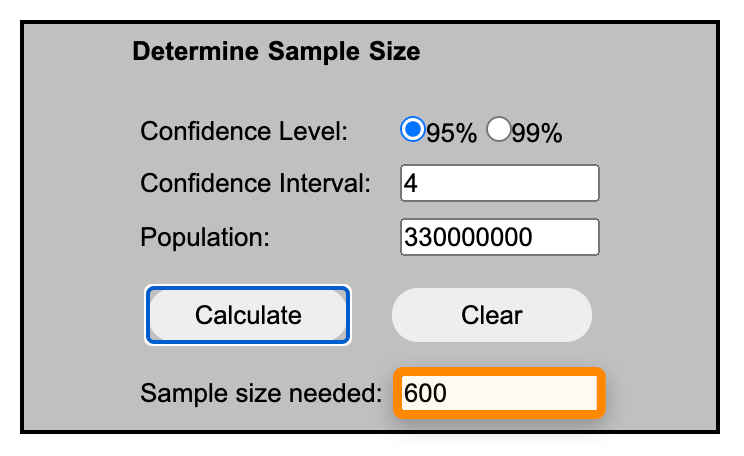
Task: Place cursor on the 330000000 population value
Action: [x=468, y=237]
